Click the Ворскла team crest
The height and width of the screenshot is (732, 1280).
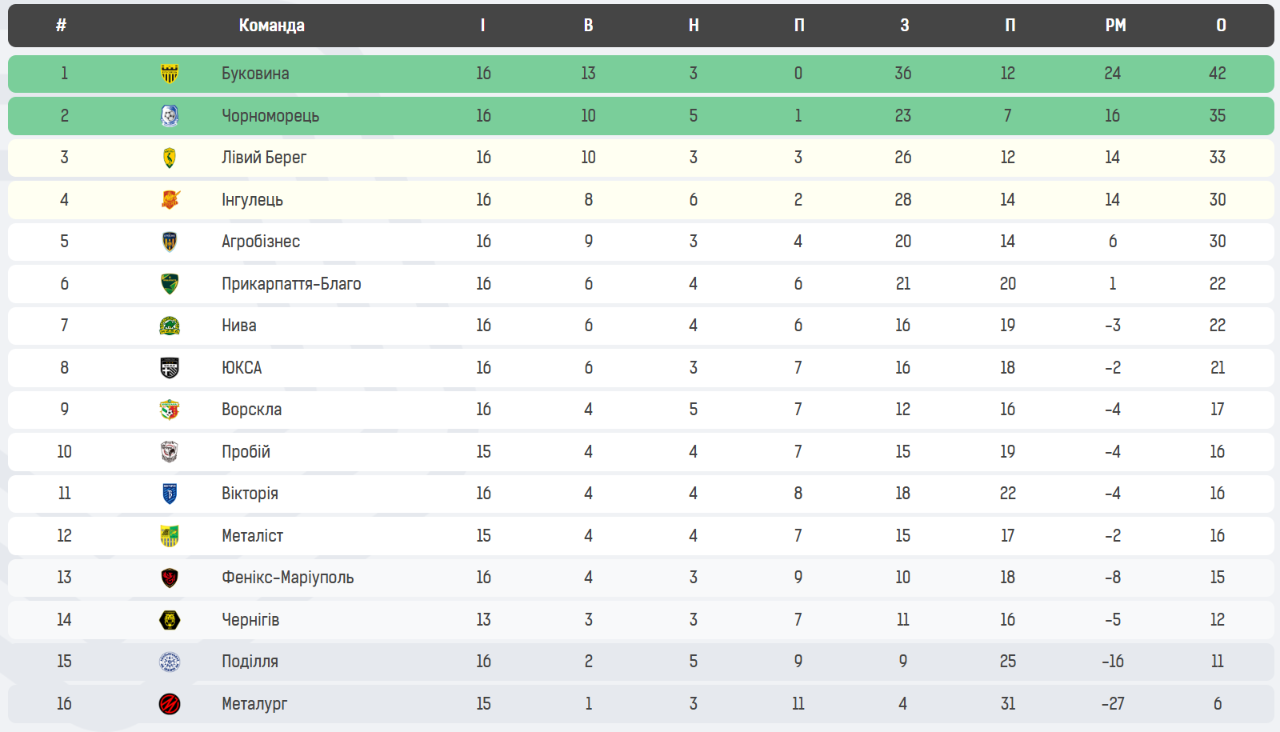pyautogui.click(x=170, y=410)
